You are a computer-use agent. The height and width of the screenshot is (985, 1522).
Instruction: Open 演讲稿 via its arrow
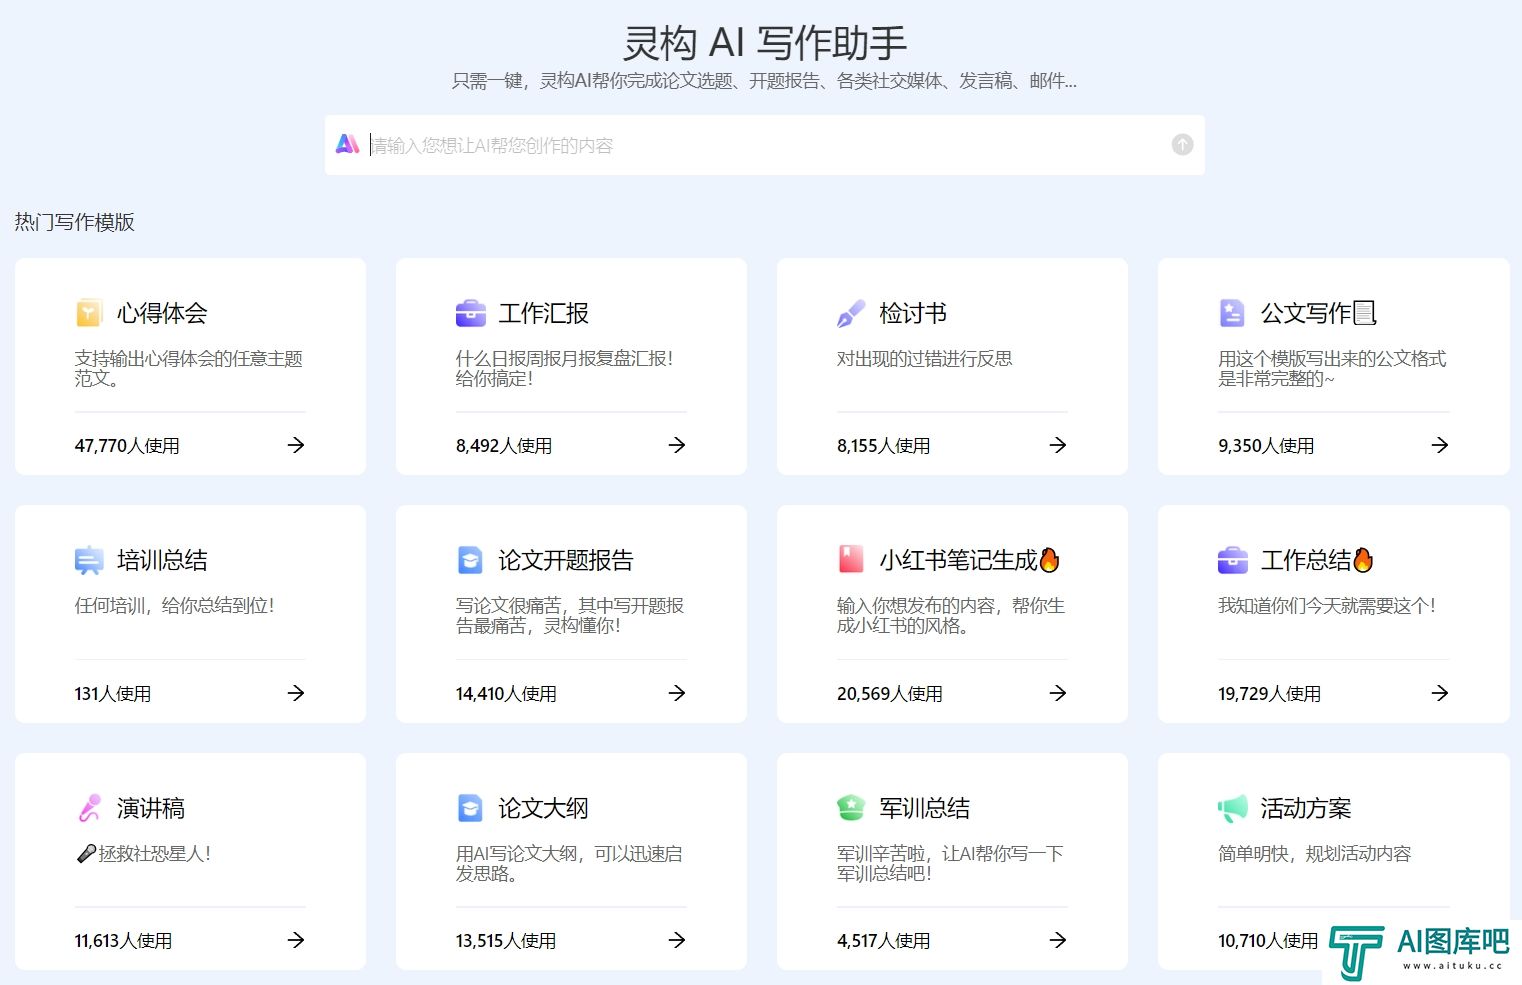[x=296, y=940]
